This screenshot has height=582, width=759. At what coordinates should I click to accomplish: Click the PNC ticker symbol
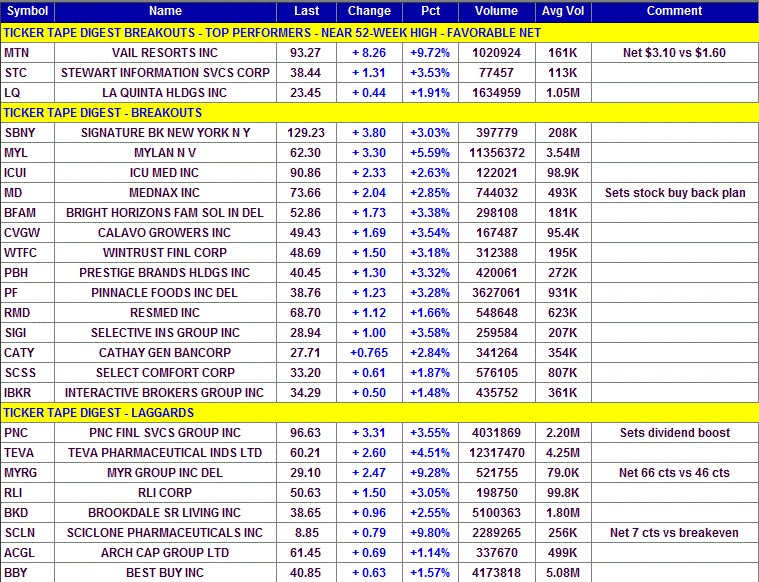(16, 432)
